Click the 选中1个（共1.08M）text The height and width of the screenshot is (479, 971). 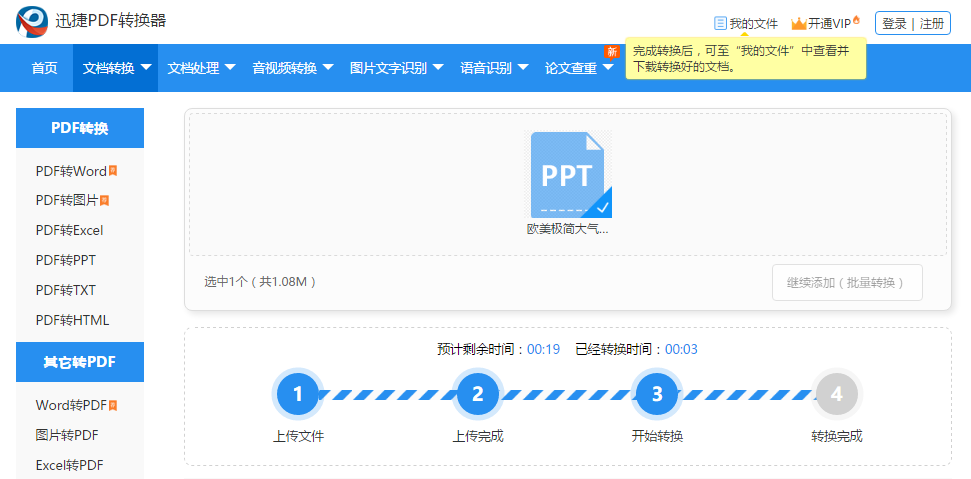coord(261,282)
